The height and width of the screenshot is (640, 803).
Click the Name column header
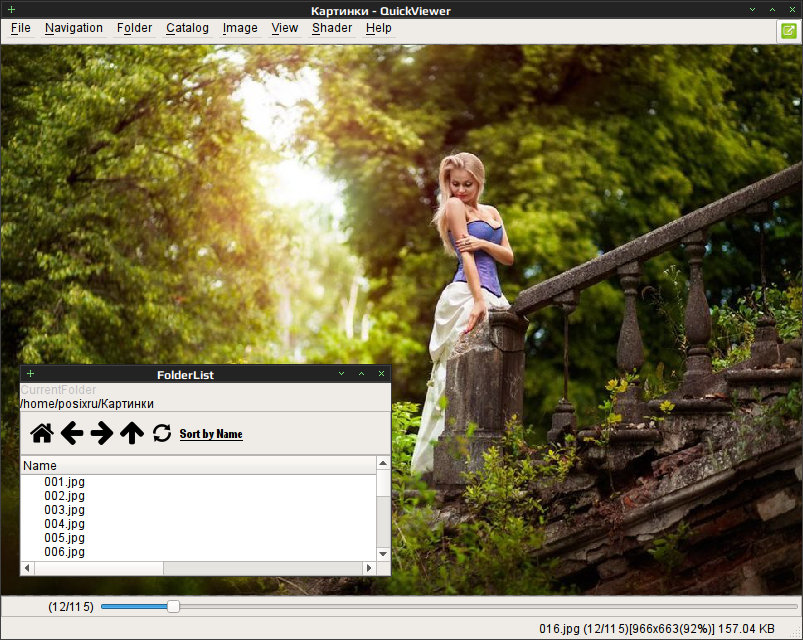198,465
